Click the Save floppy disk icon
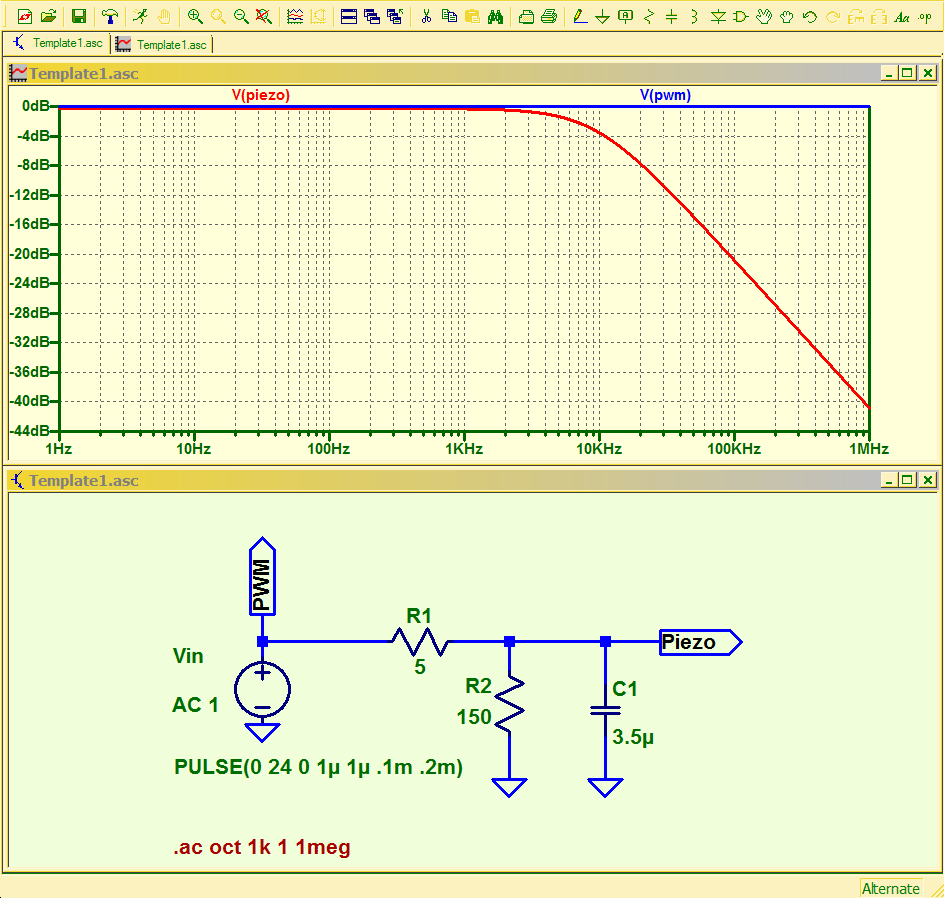This screenshot has width=944, height=898. [79, 17]
